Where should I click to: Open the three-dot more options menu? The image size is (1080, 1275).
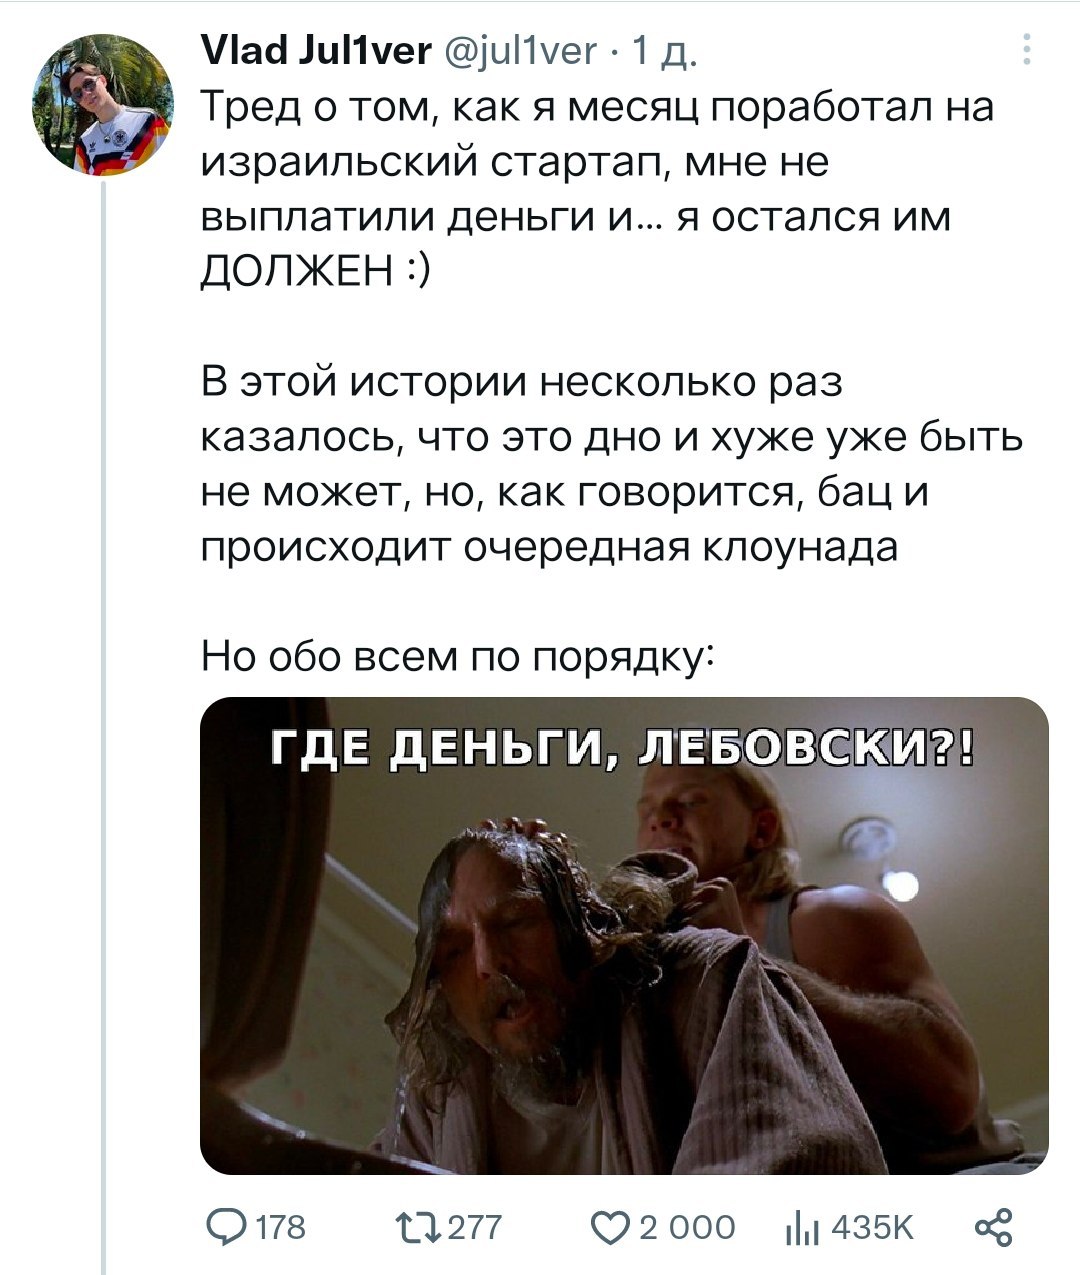1027,49
